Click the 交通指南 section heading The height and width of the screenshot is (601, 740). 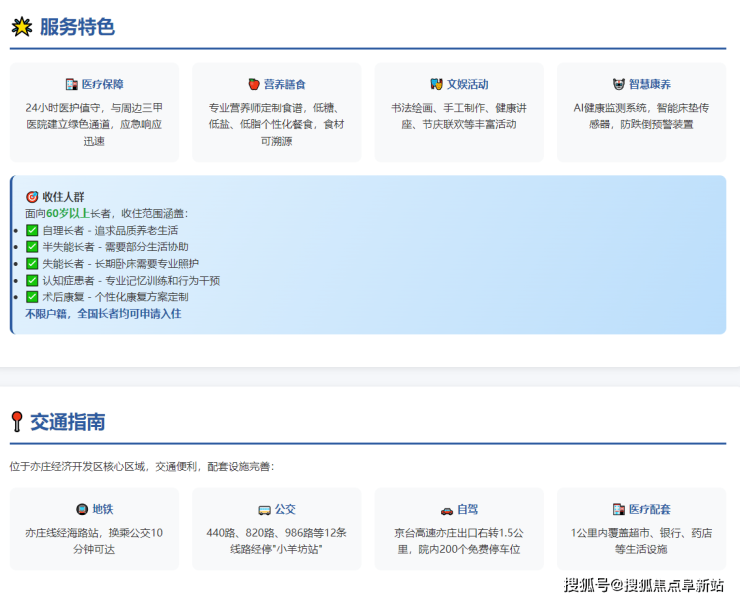pos(67,422)
